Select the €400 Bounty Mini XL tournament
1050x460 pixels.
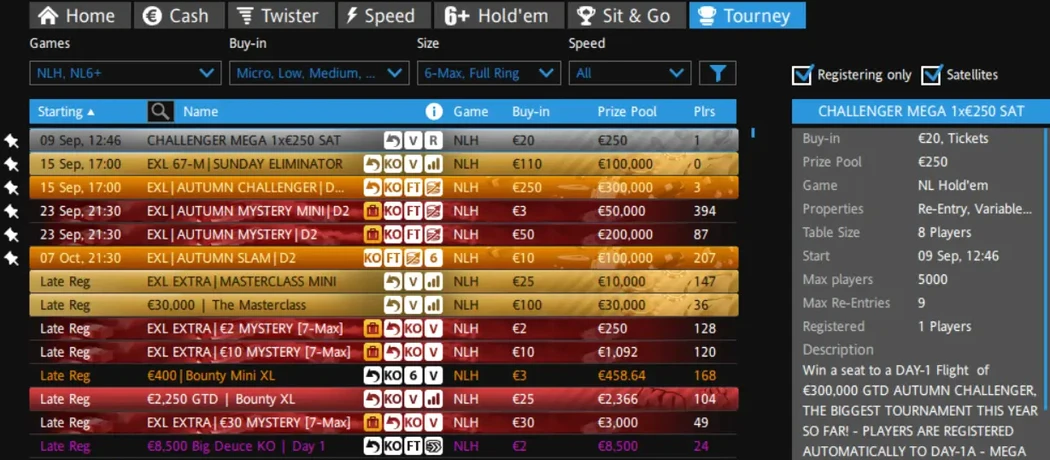point(384,376)
